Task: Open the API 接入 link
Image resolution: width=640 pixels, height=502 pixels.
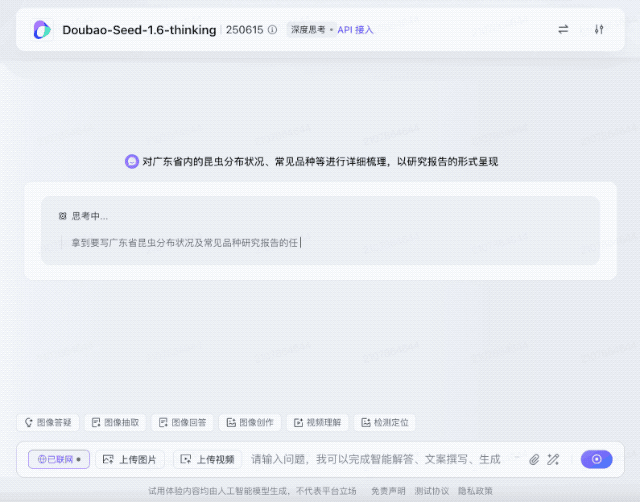Action: tap(355, 30)
